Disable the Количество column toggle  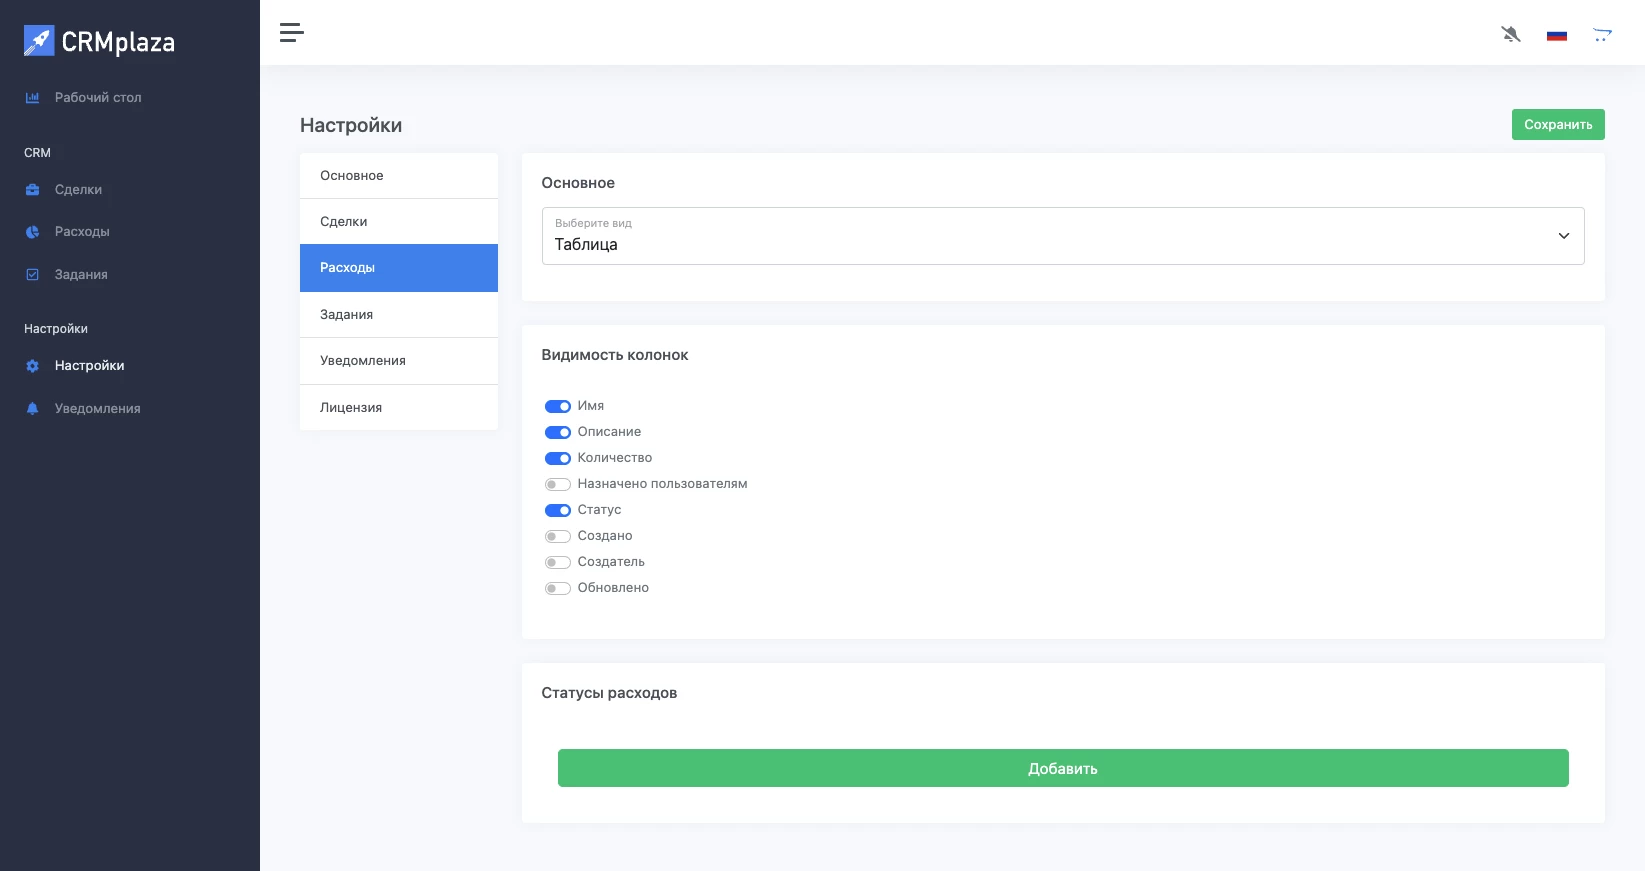(557, 458)
